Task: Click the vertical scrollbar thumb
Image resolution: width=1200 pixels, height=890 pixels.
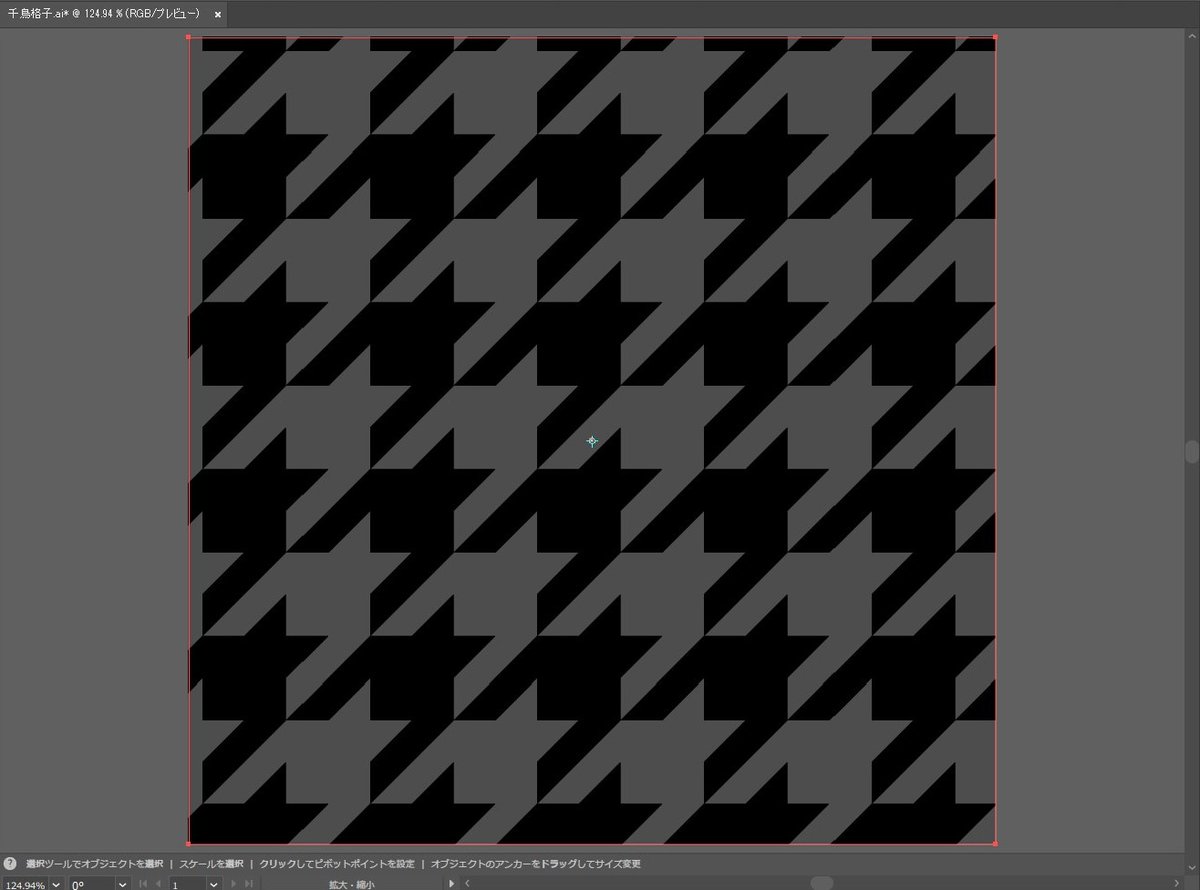Action: point(1192,450)
